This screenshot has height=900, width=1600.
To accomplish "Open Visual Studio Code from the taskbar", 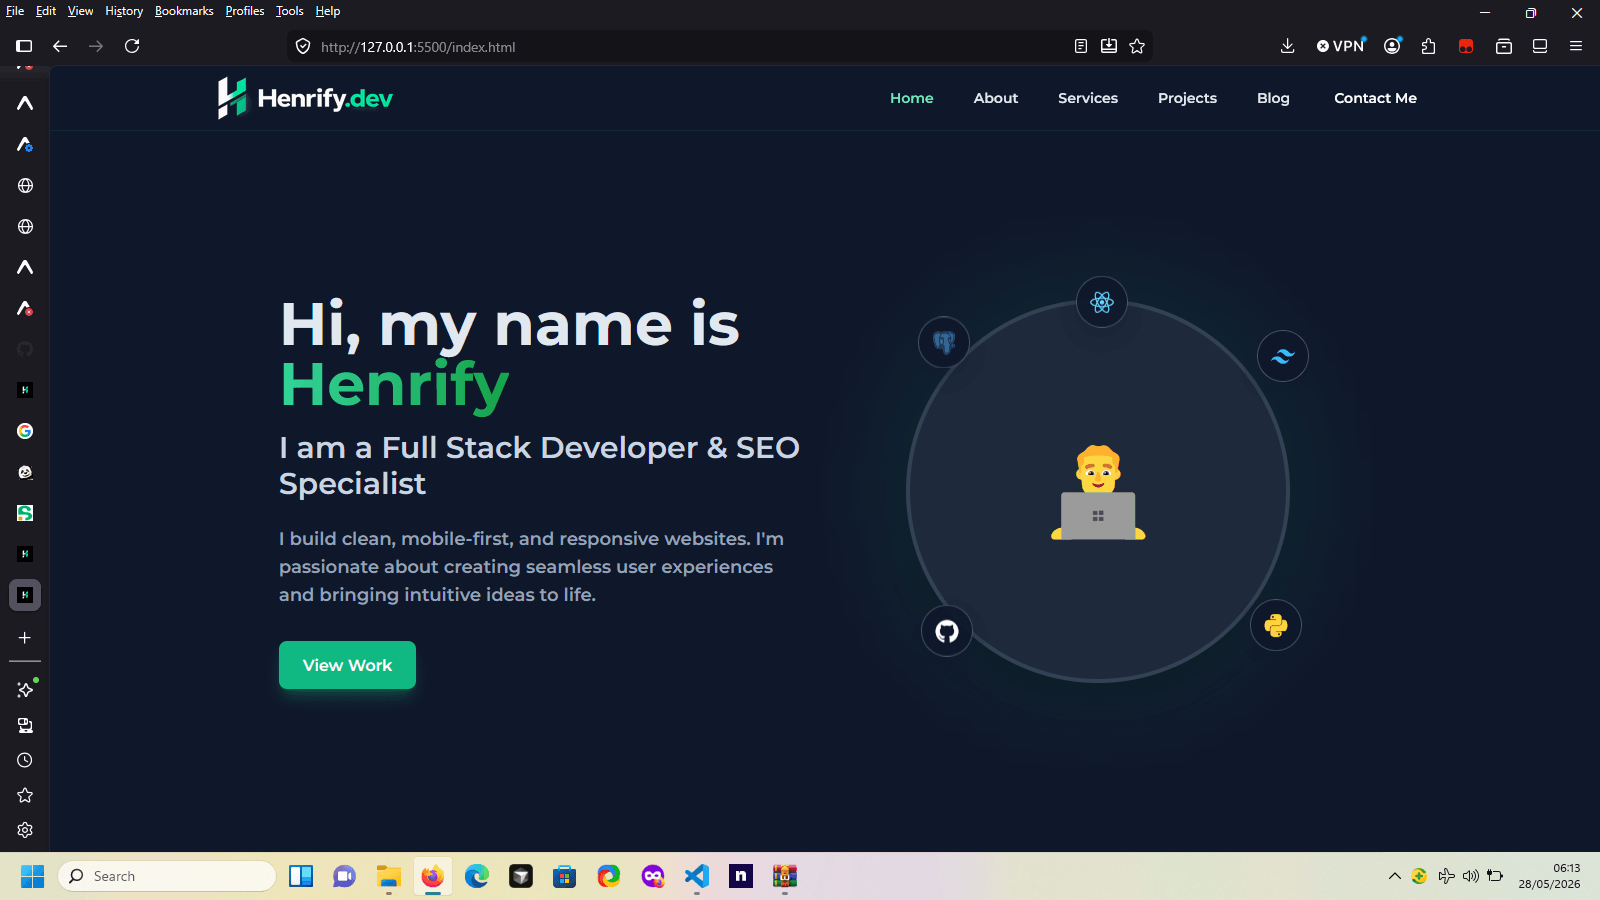I will [697, 876].
